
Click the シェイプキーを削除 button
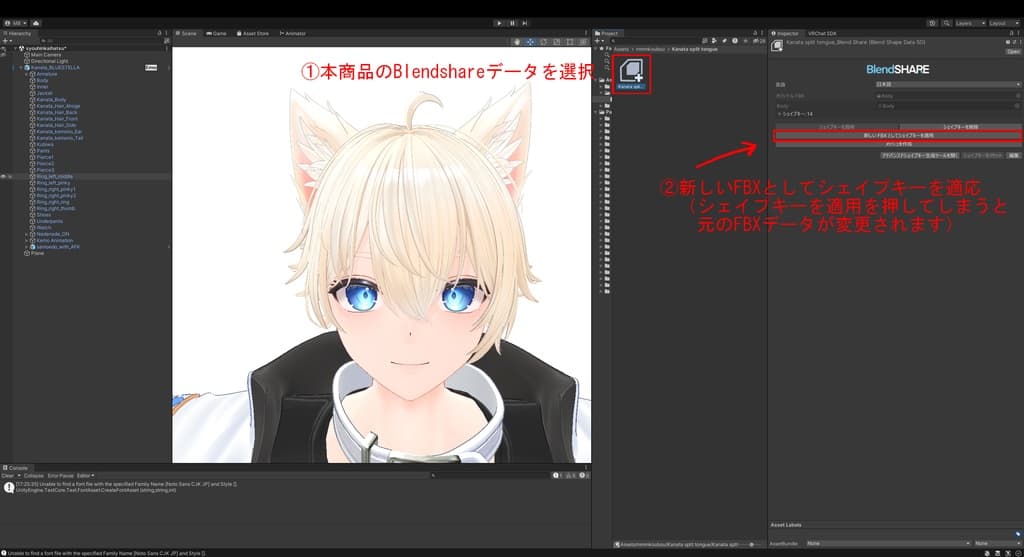[x=960, y=127]
